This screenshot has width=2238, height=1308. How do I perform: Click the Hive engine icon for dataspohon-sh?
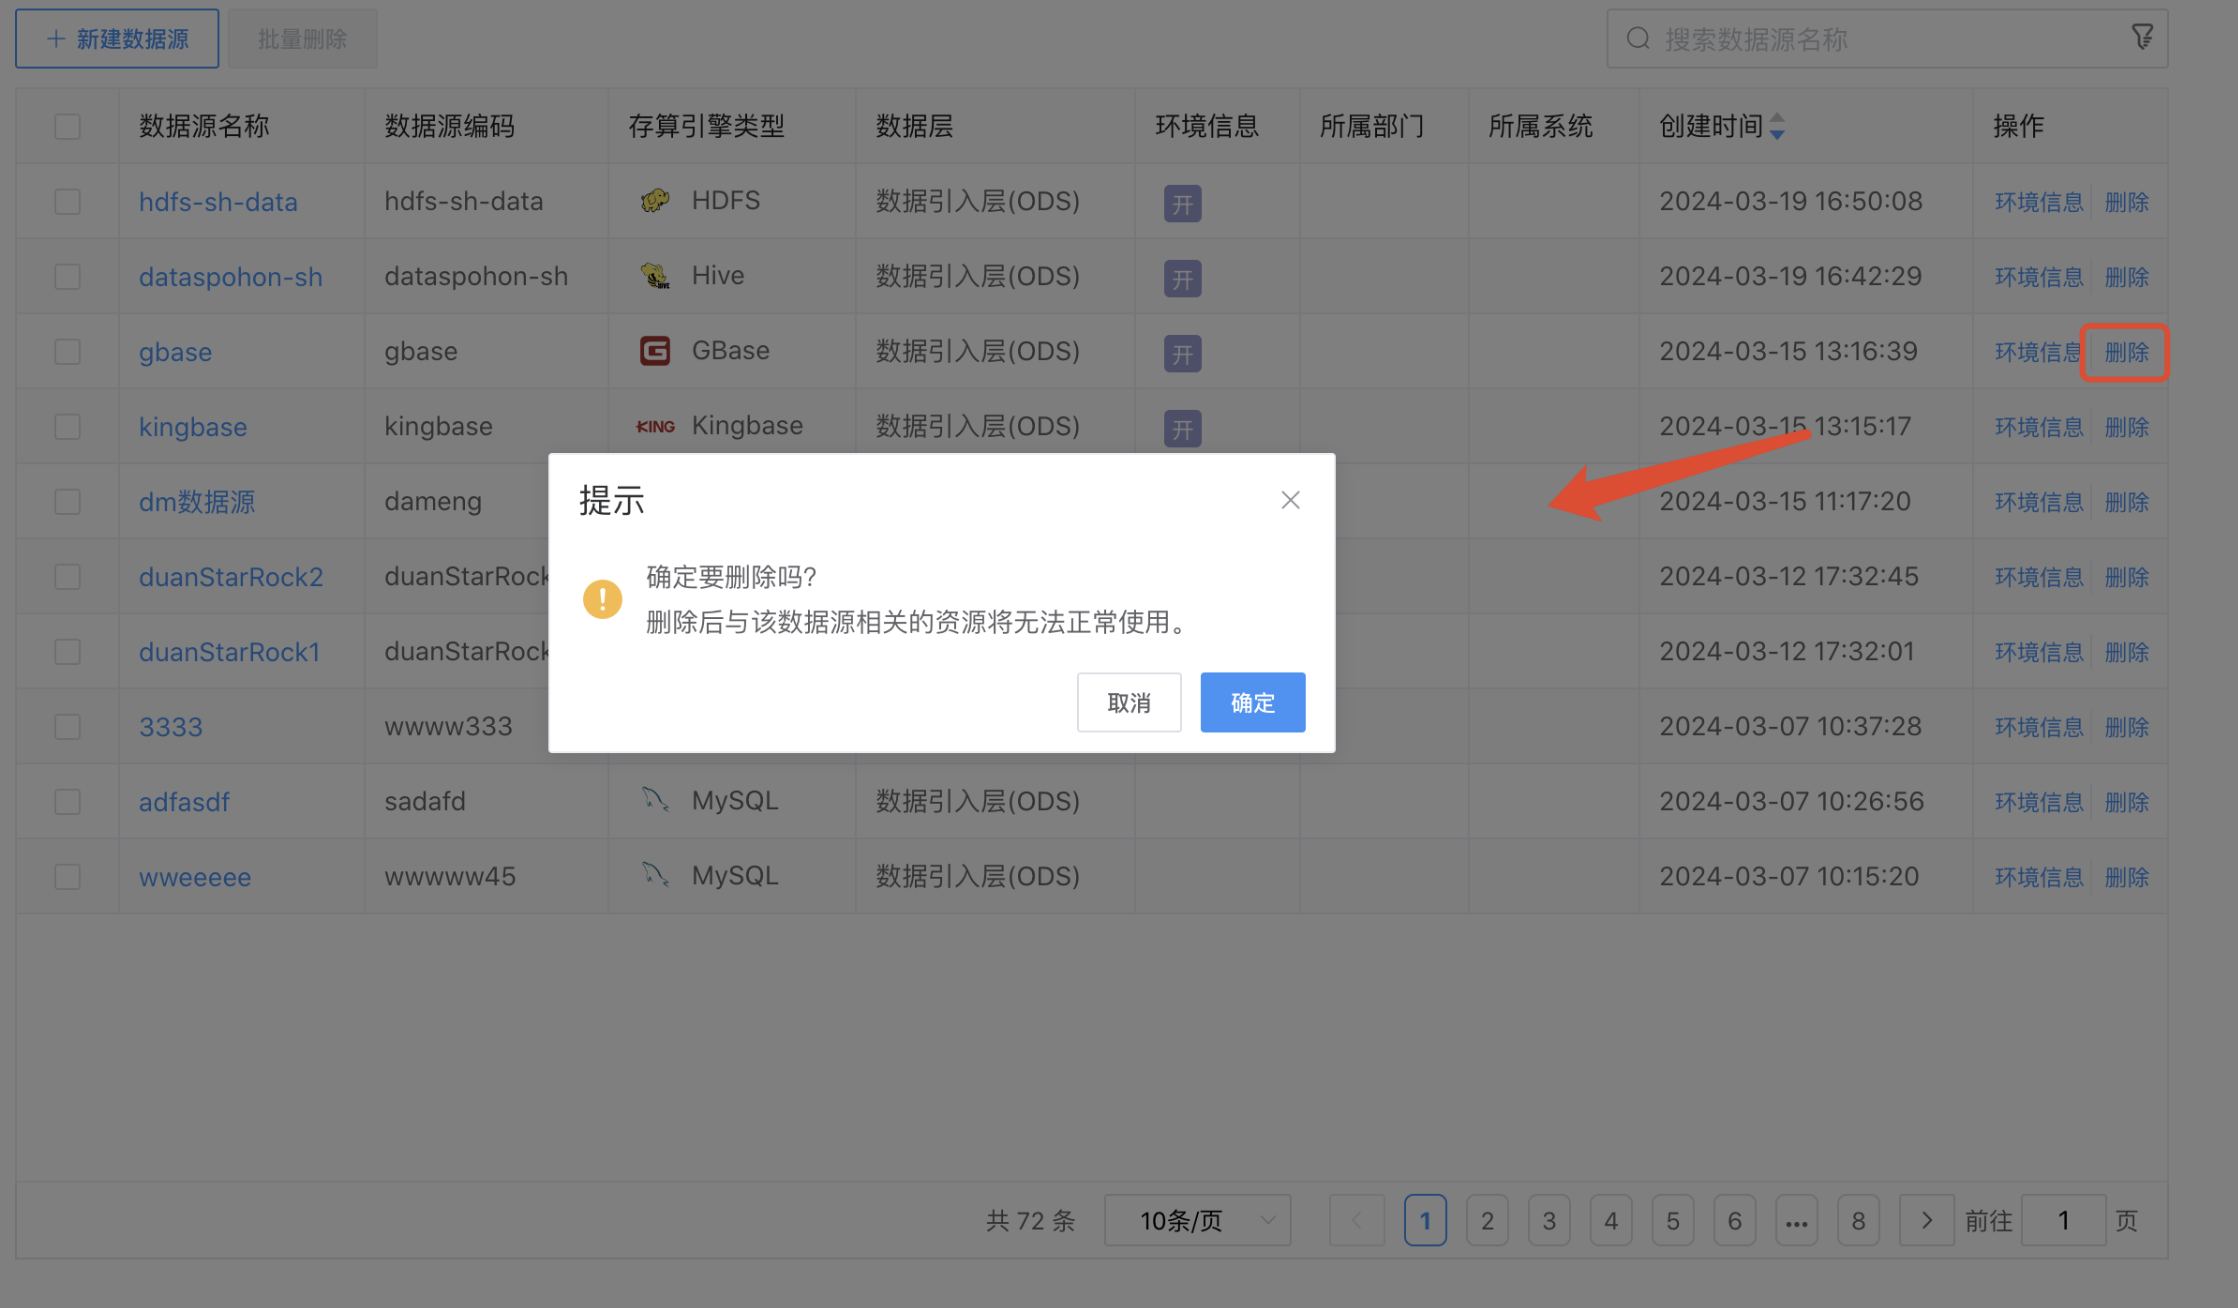(655, 275)
